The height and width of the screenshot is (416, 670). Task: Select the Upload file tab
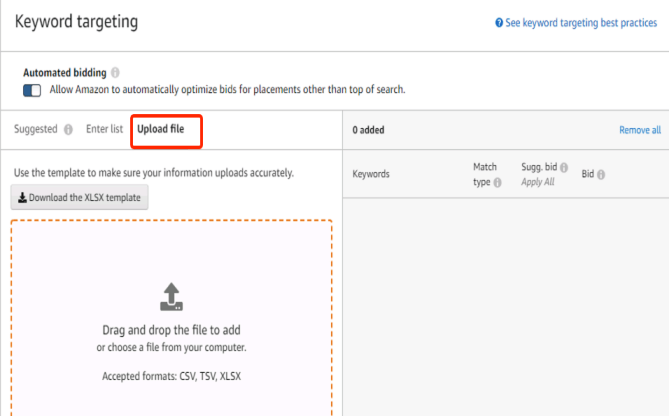[161, 129]
